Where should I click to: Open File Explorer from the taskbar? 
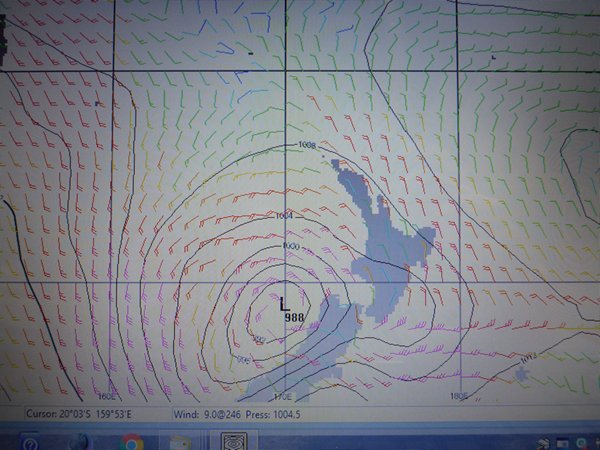[181, 441]
